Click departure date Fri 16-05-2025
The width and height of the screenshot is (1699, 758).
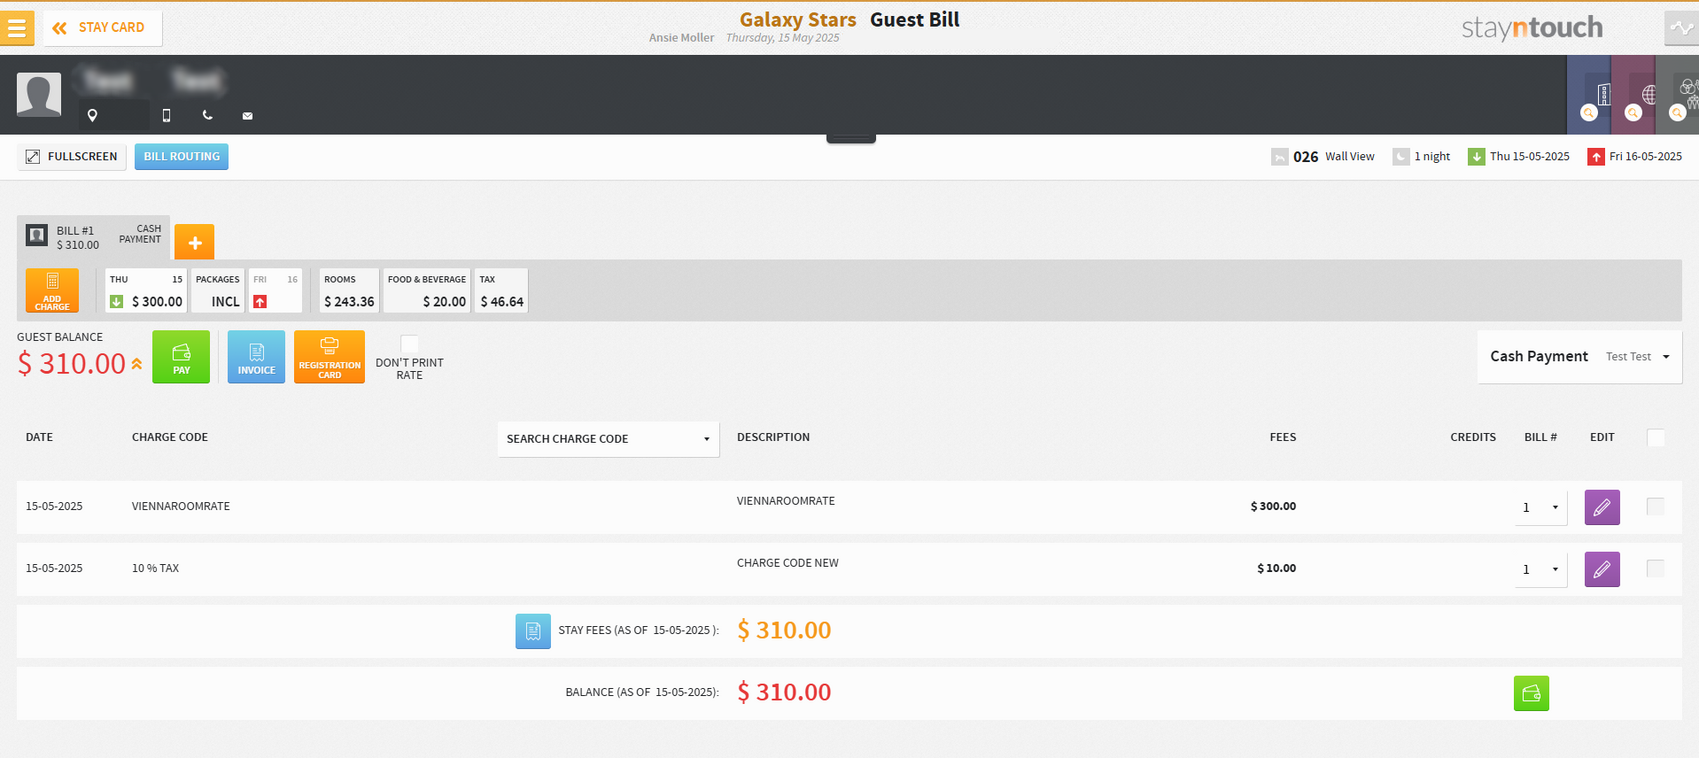click(x=1635, y=157)
